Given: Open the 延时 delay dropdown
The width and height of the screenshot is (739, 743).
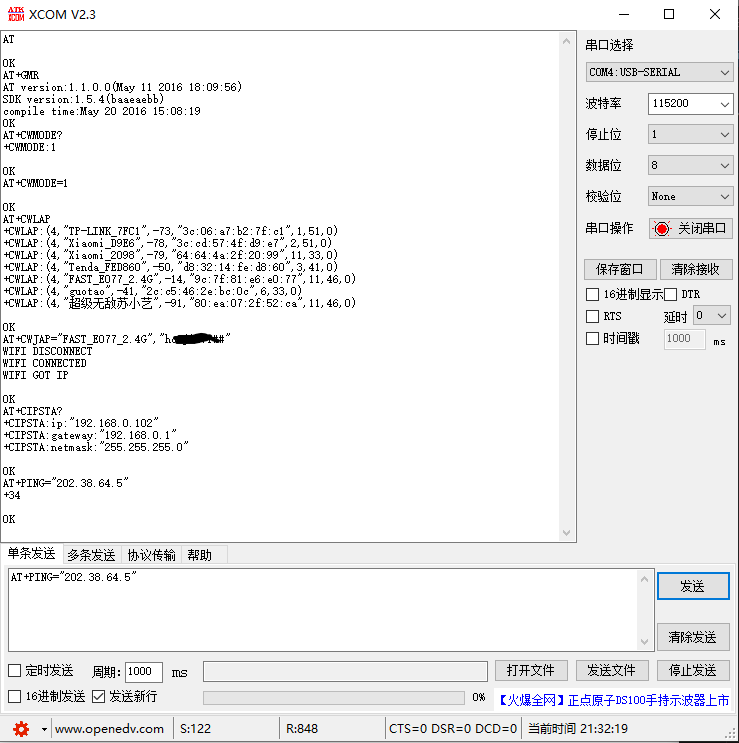Looking at the screenshot, I should pyautogui.click(x=712, y=316).
